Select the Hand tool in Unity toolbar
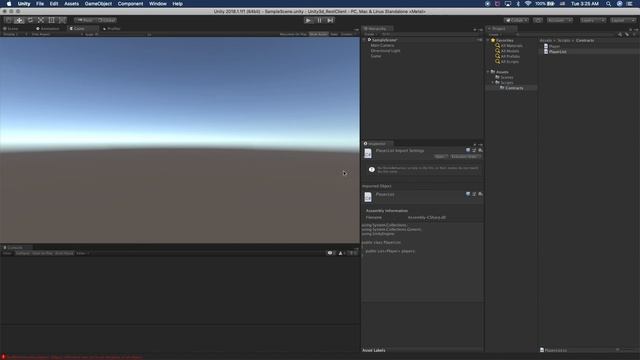This screenshot has width=640, height=360. point(9,20)
